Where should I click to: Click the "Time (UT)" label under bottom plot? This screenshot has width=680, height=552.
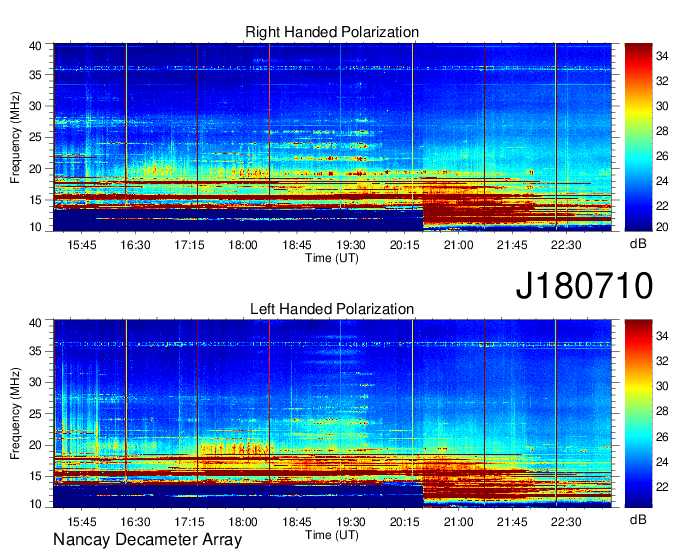[332, 535]
